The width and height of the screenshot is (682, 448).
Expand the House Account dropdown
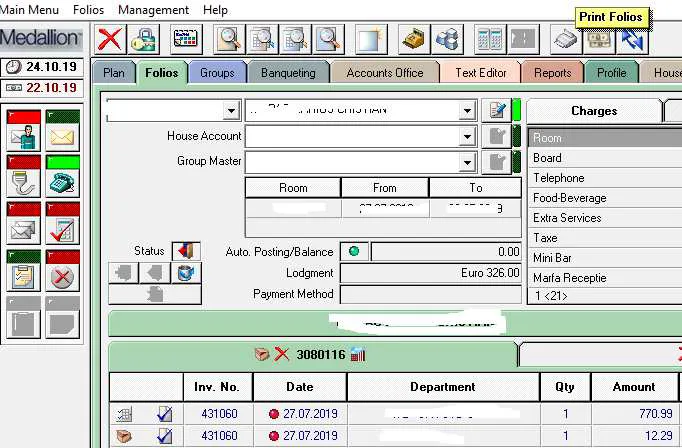(x=467, y=137)
